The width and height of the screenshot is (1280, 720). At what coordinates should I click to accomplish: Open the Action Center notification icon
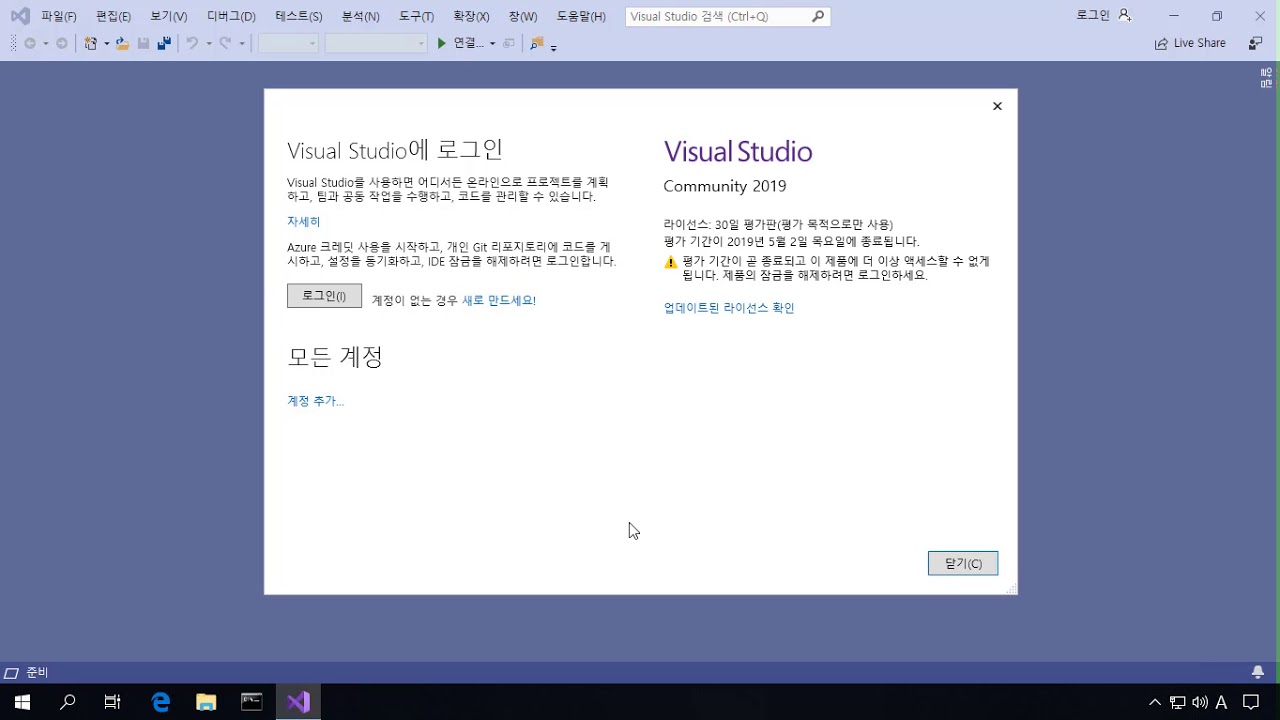(1250, 702)
